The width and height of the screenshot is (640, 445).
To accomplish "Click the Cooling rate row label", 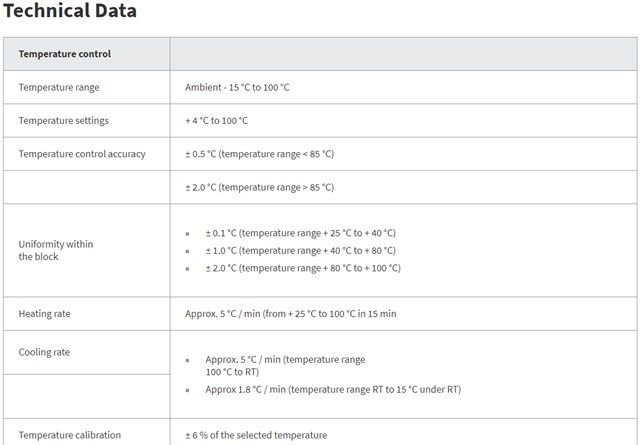I will (44, 352).
